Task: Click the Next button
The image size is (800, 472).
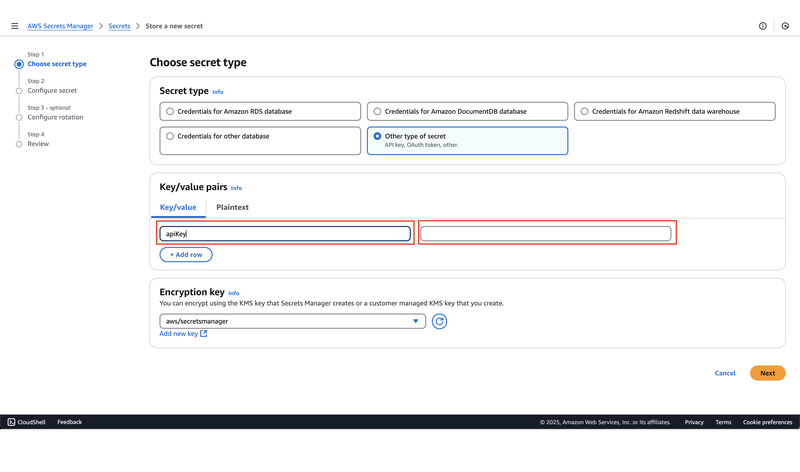Action: click(767, 373)
